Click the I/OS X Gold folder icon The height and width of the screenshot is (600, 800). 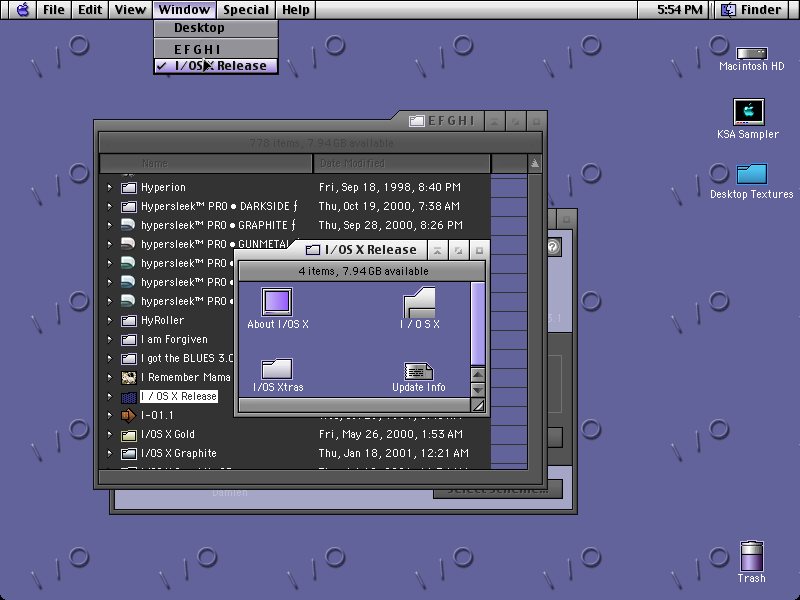pyautogui.click(x=129, y=435)
